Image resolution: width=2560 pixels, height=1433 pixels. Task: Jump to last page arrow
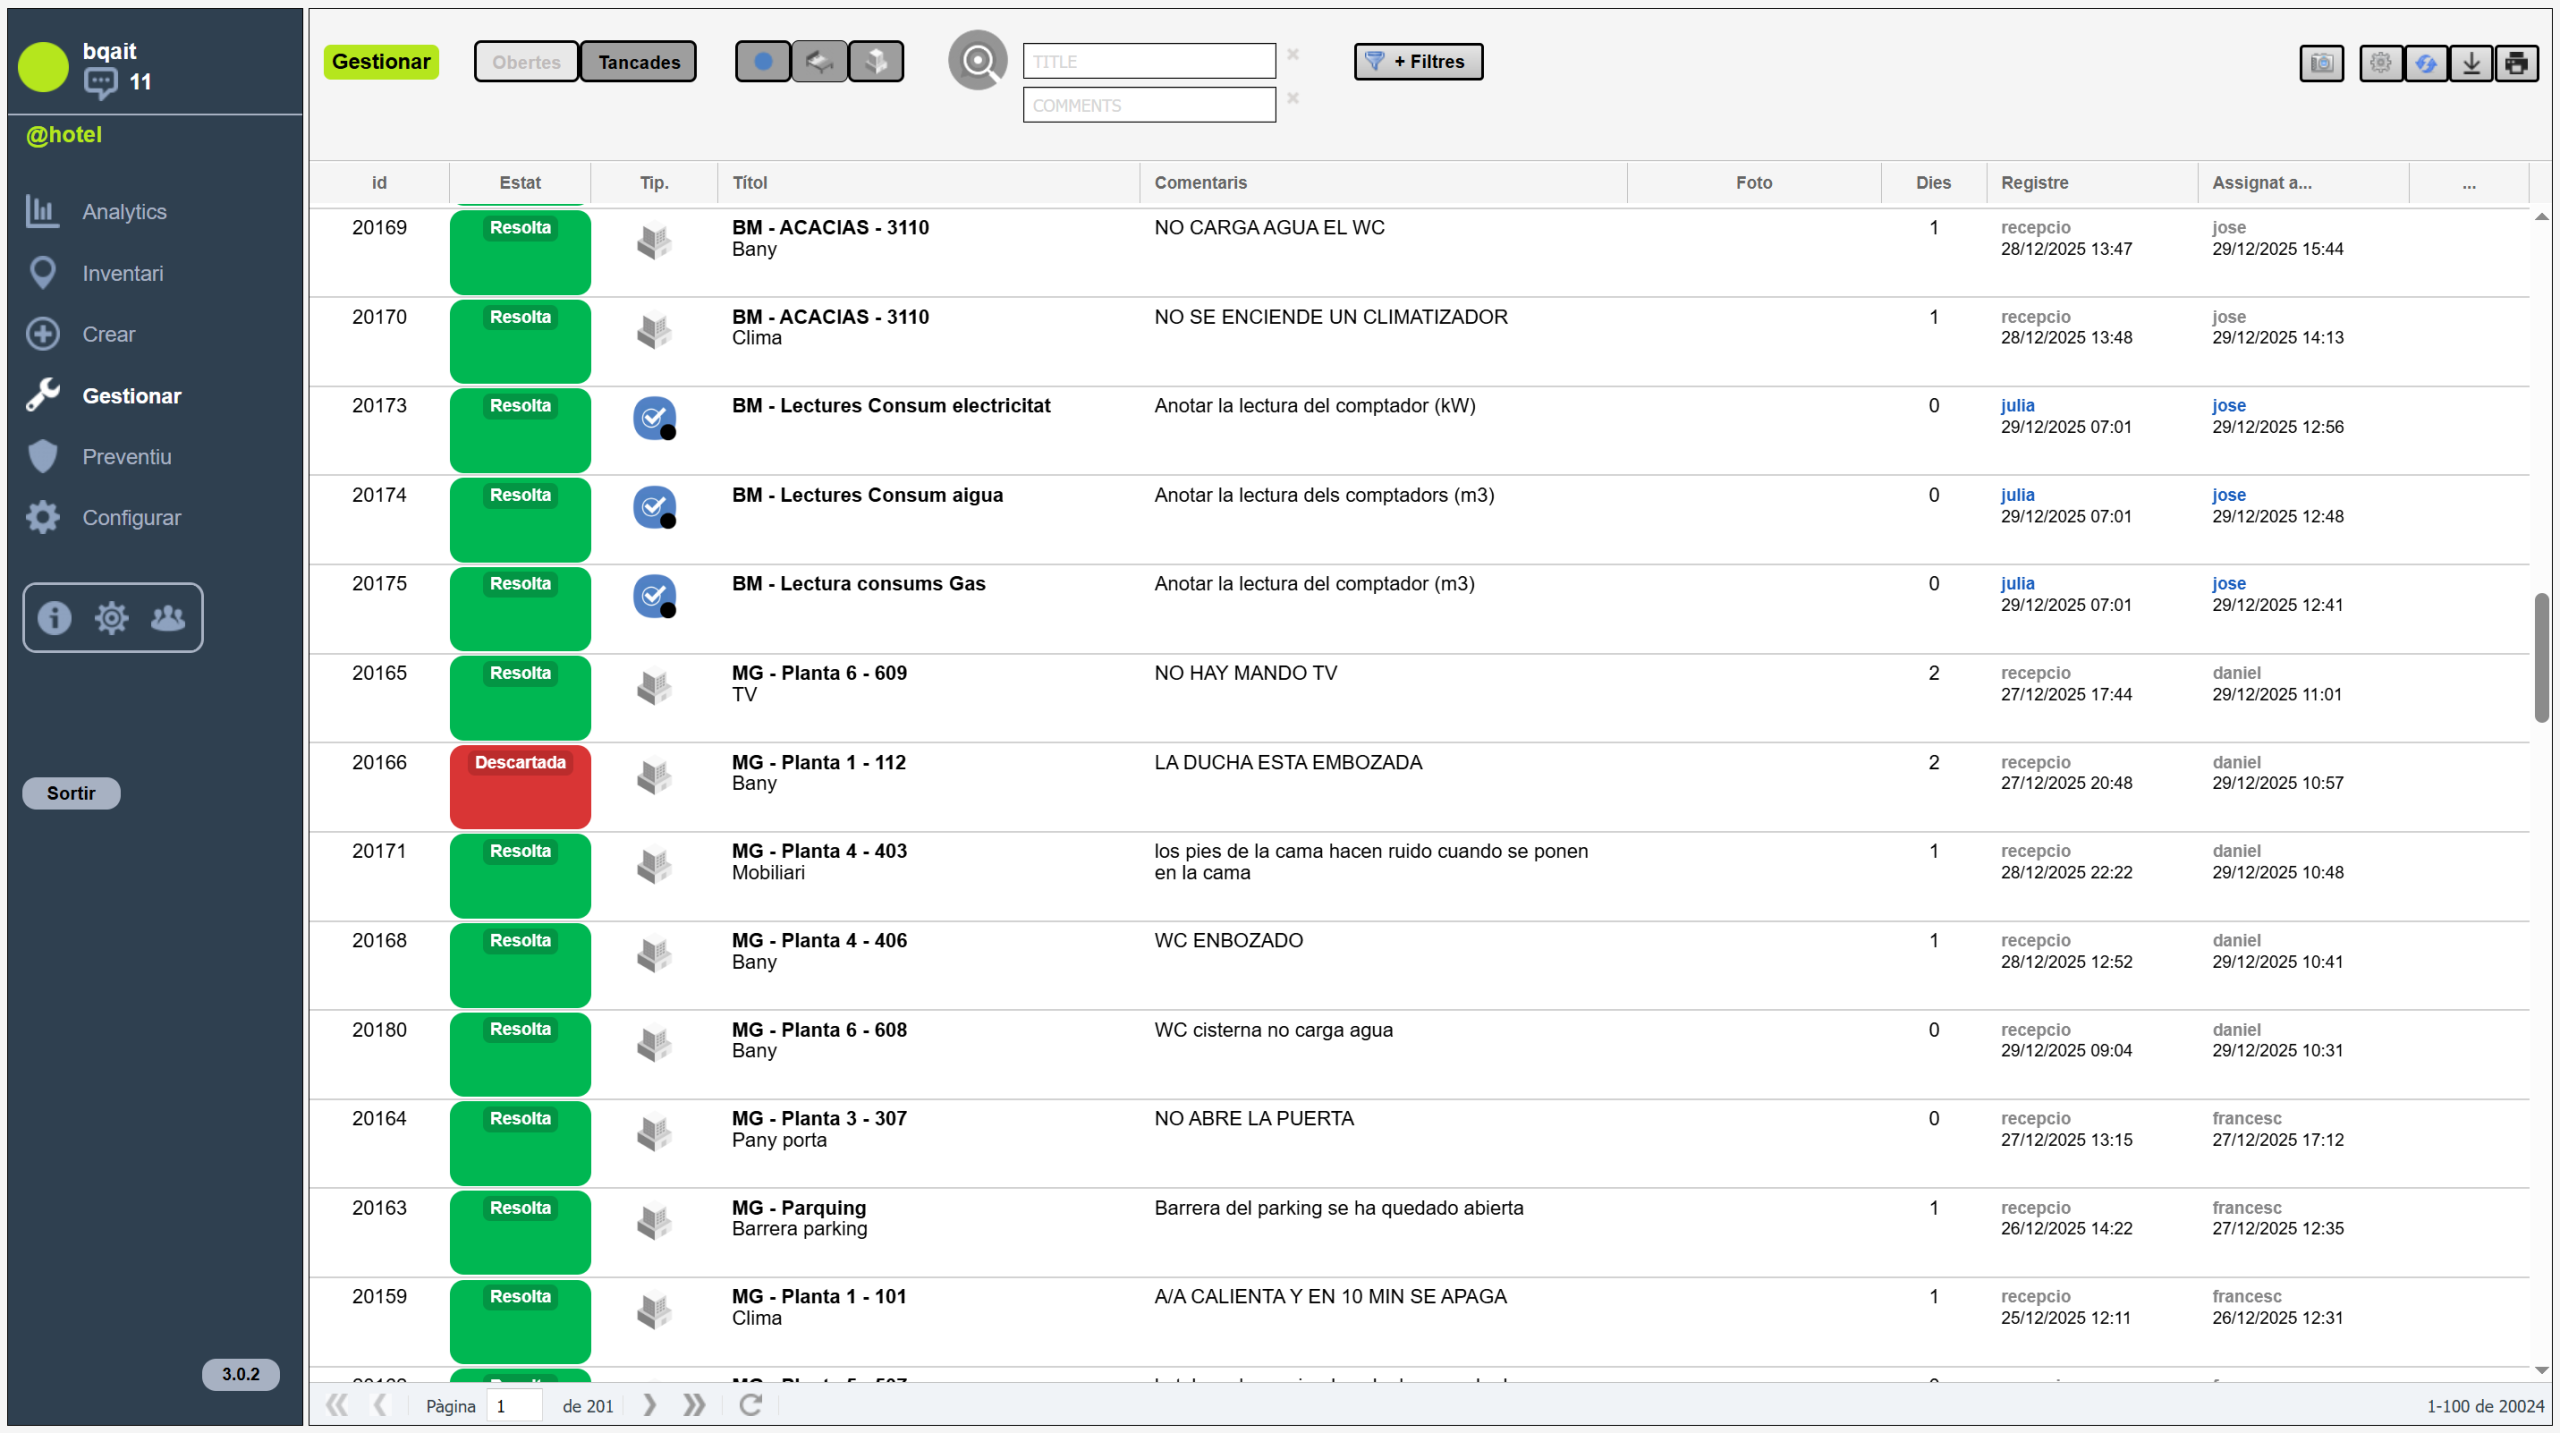pos(694,1405)
